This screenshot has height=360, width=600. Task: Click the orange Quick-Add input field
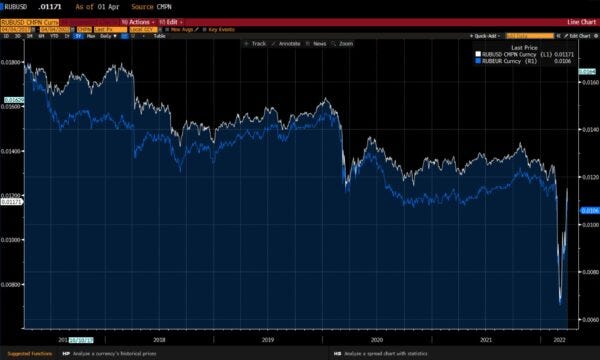point(530,36)
